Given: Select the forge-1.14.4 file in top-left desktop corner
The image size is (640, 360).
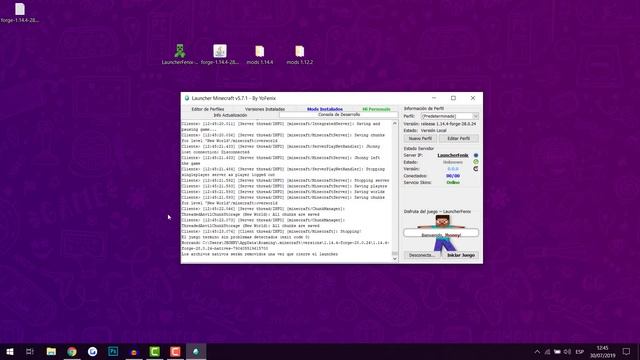Looking at the screenshot, I should pos(20,9).
